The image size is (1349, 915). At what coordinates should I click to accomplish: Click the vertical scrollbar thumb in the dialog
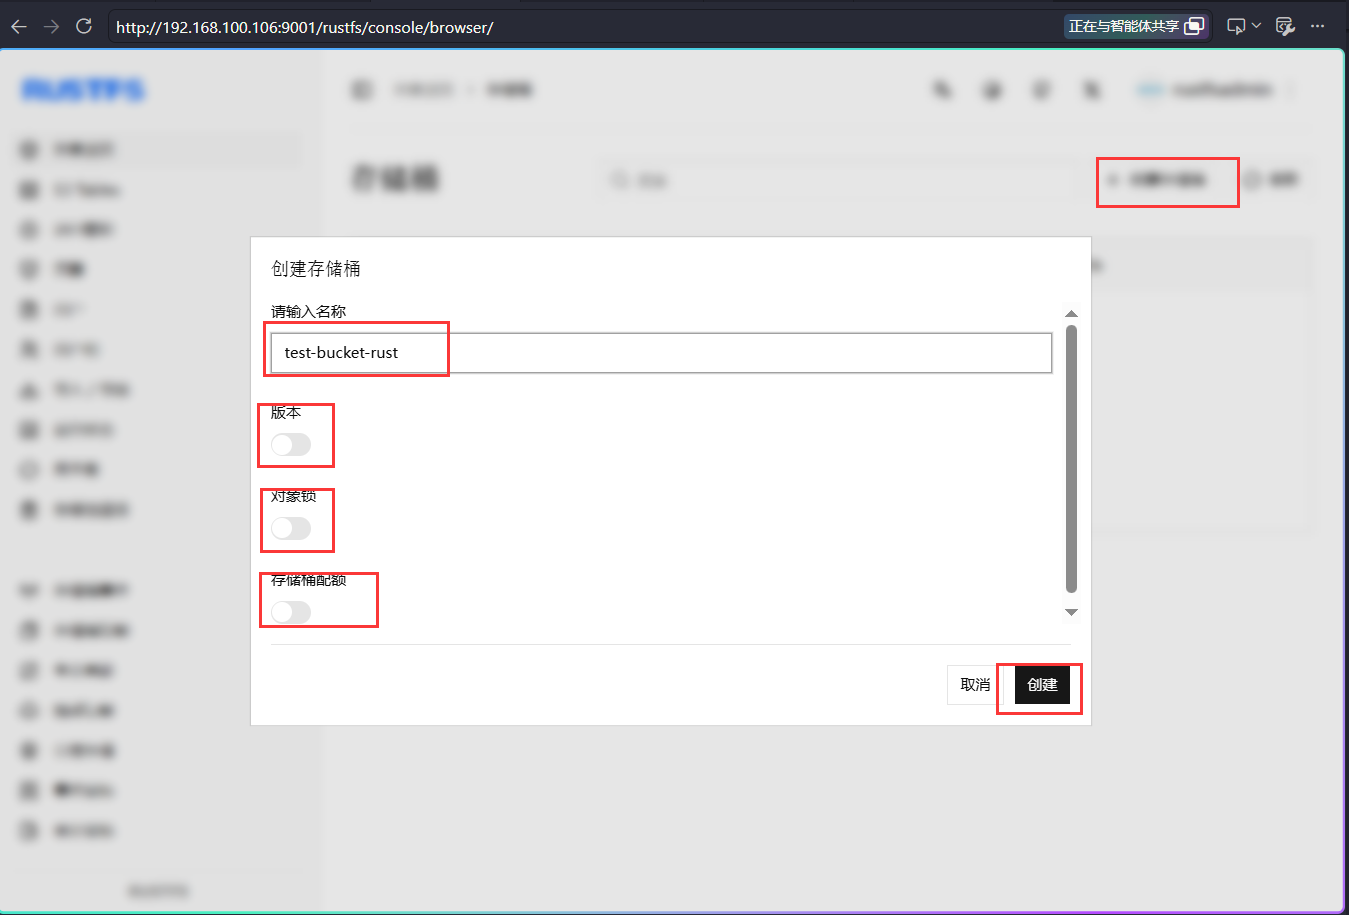[1071, 459]
